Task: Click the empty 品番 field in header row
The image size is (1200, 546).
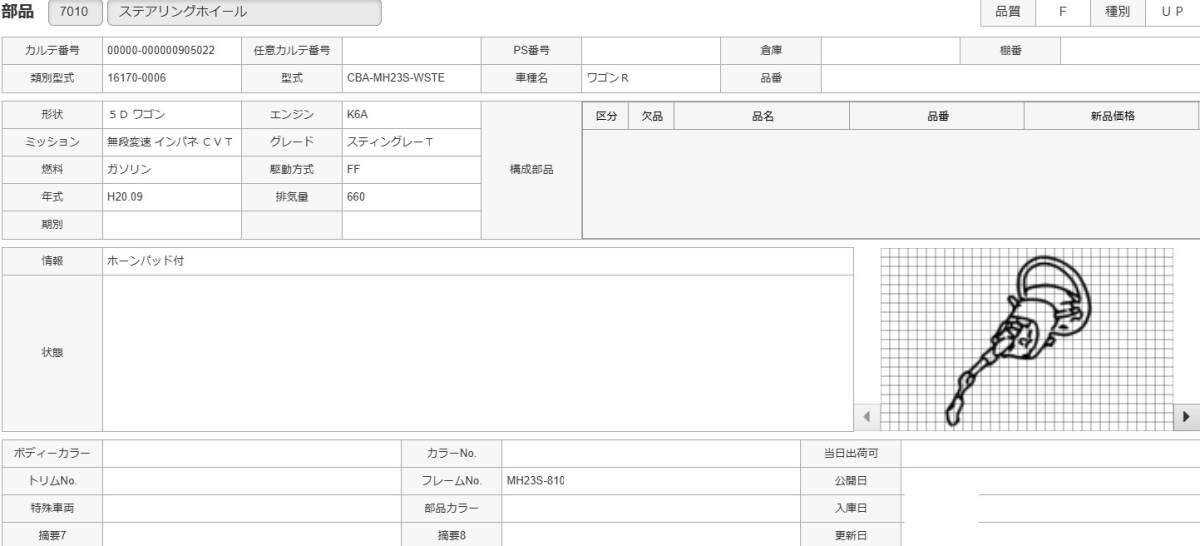Action: pyautogui.click(x=1011, y=78)
